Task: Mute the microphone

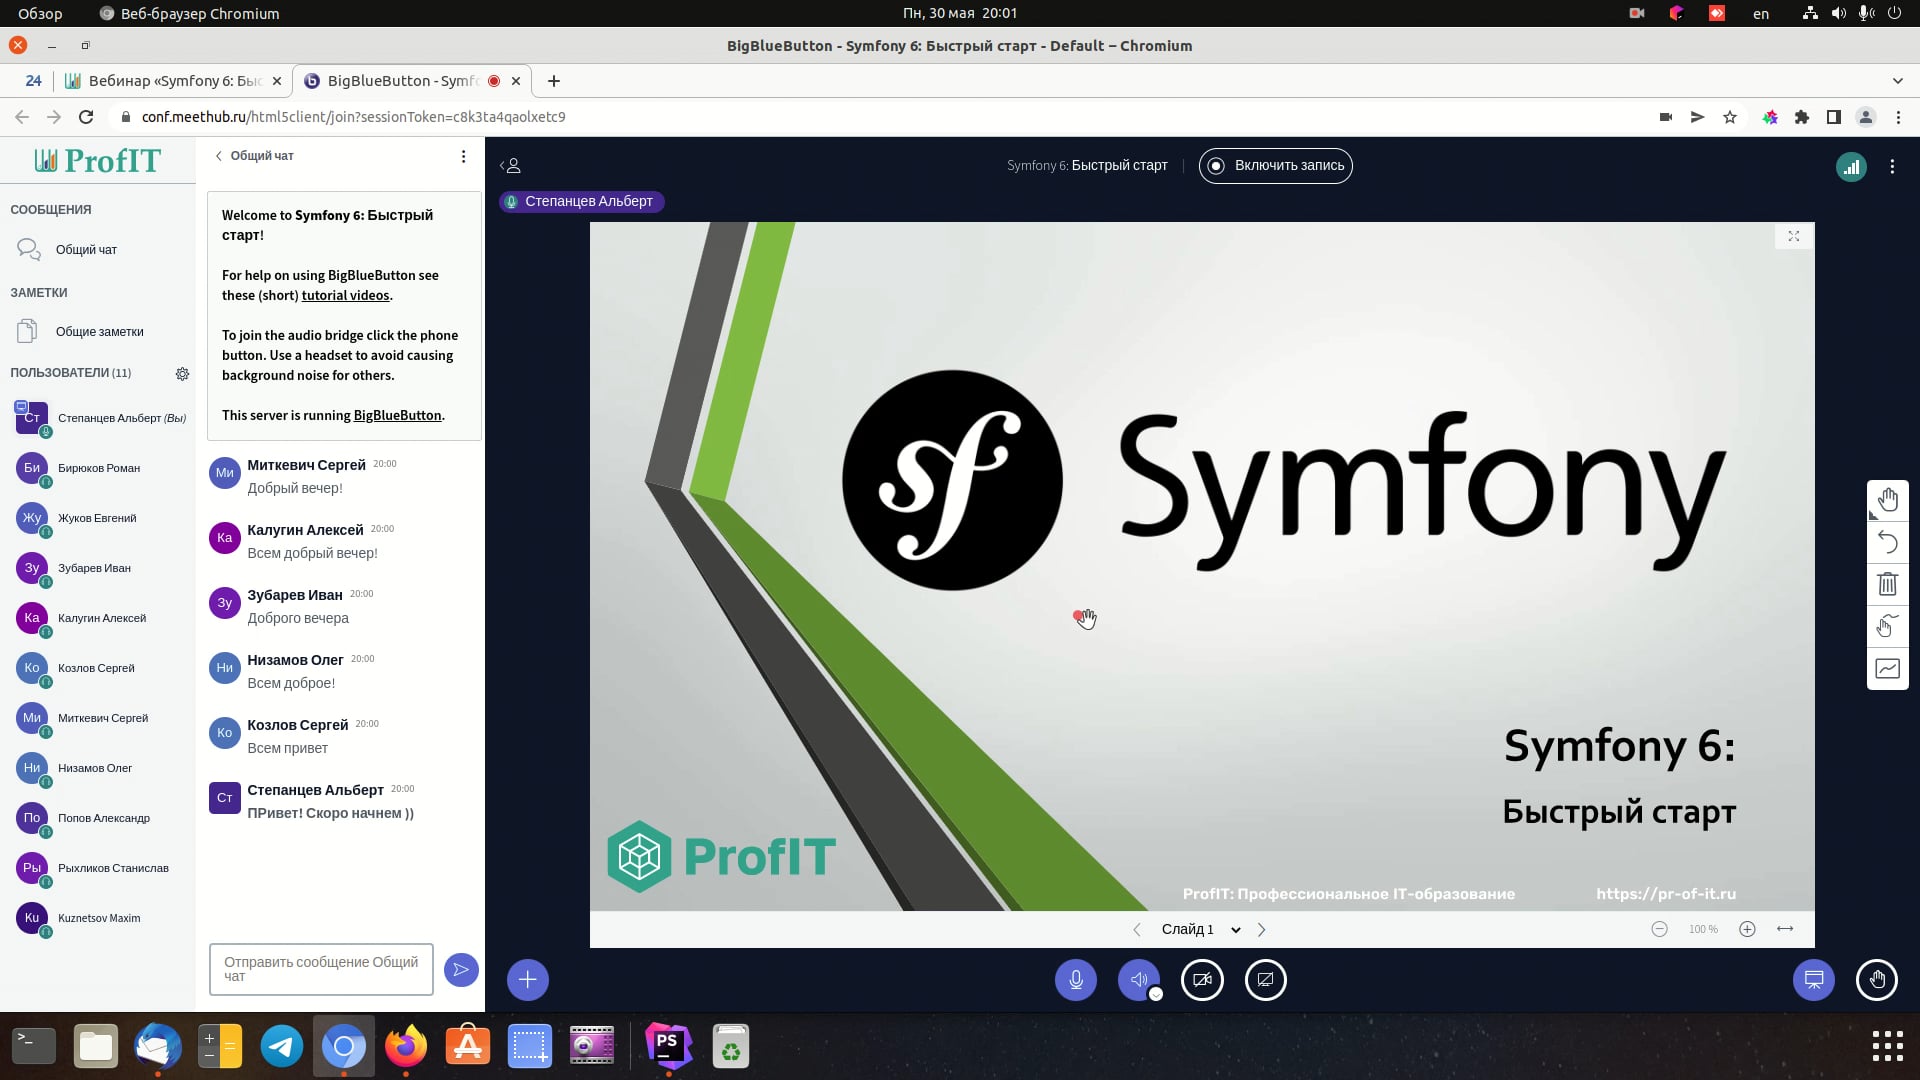Action: (x=1076, y=980)
